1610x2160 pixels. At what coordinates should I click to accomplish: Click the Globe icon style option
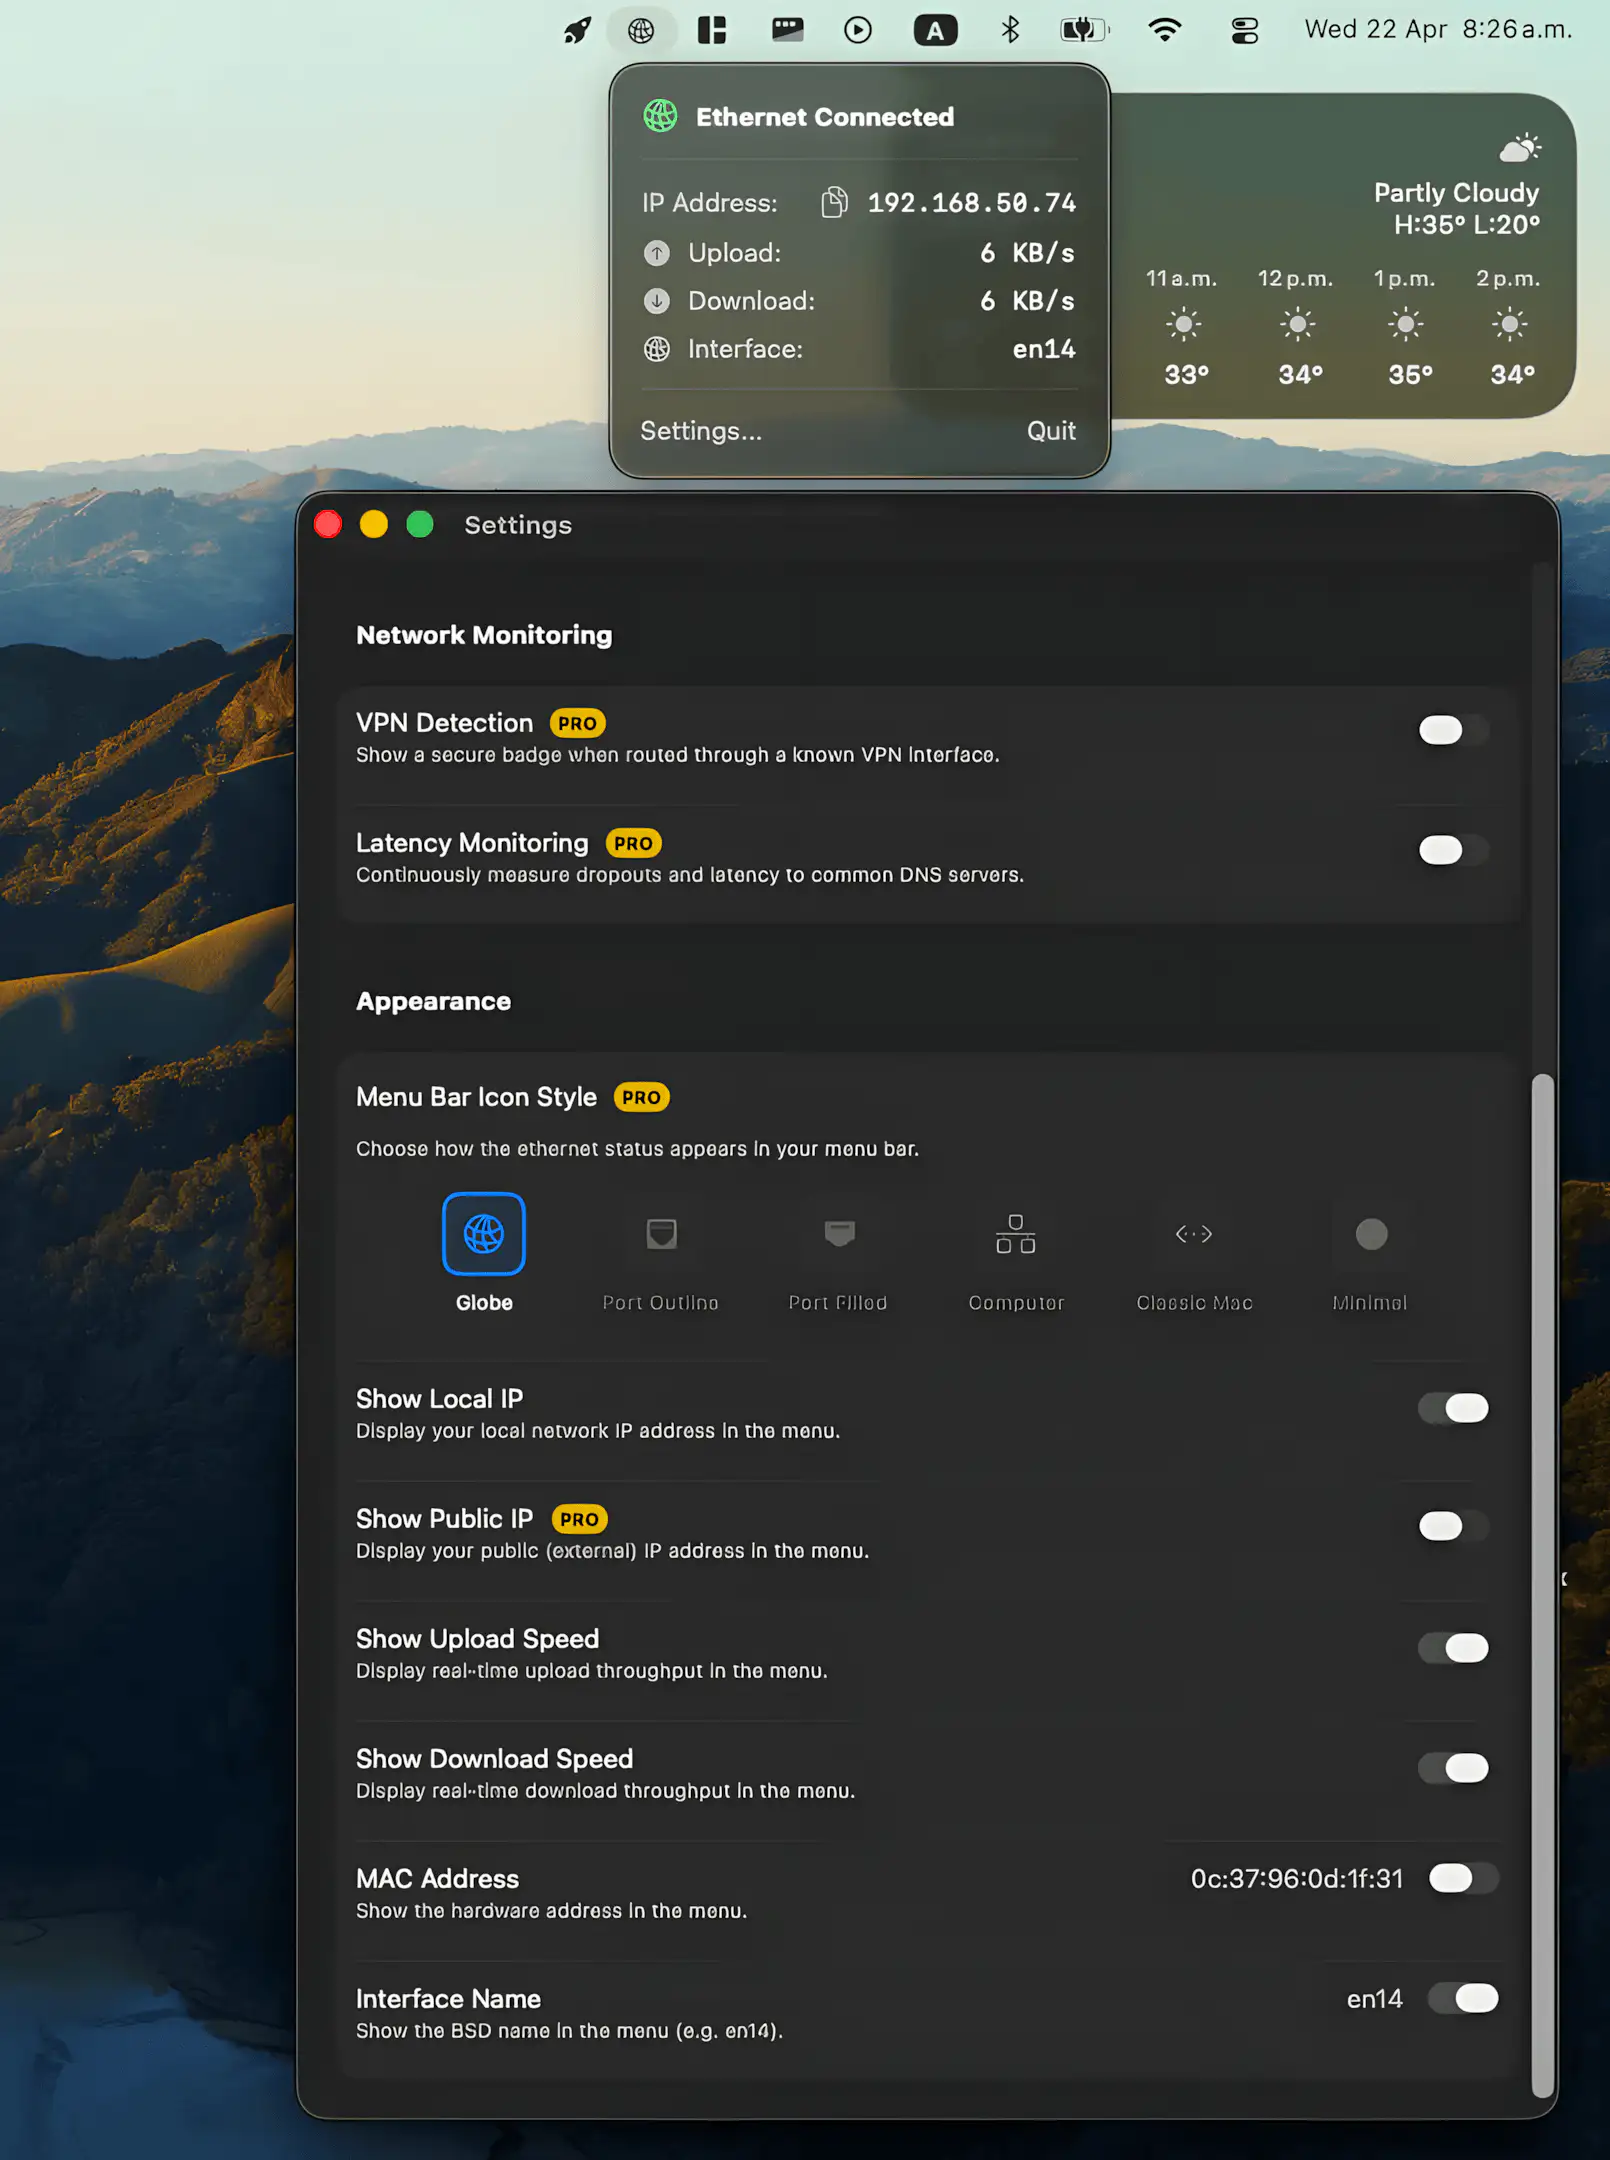pos(484,1234)
